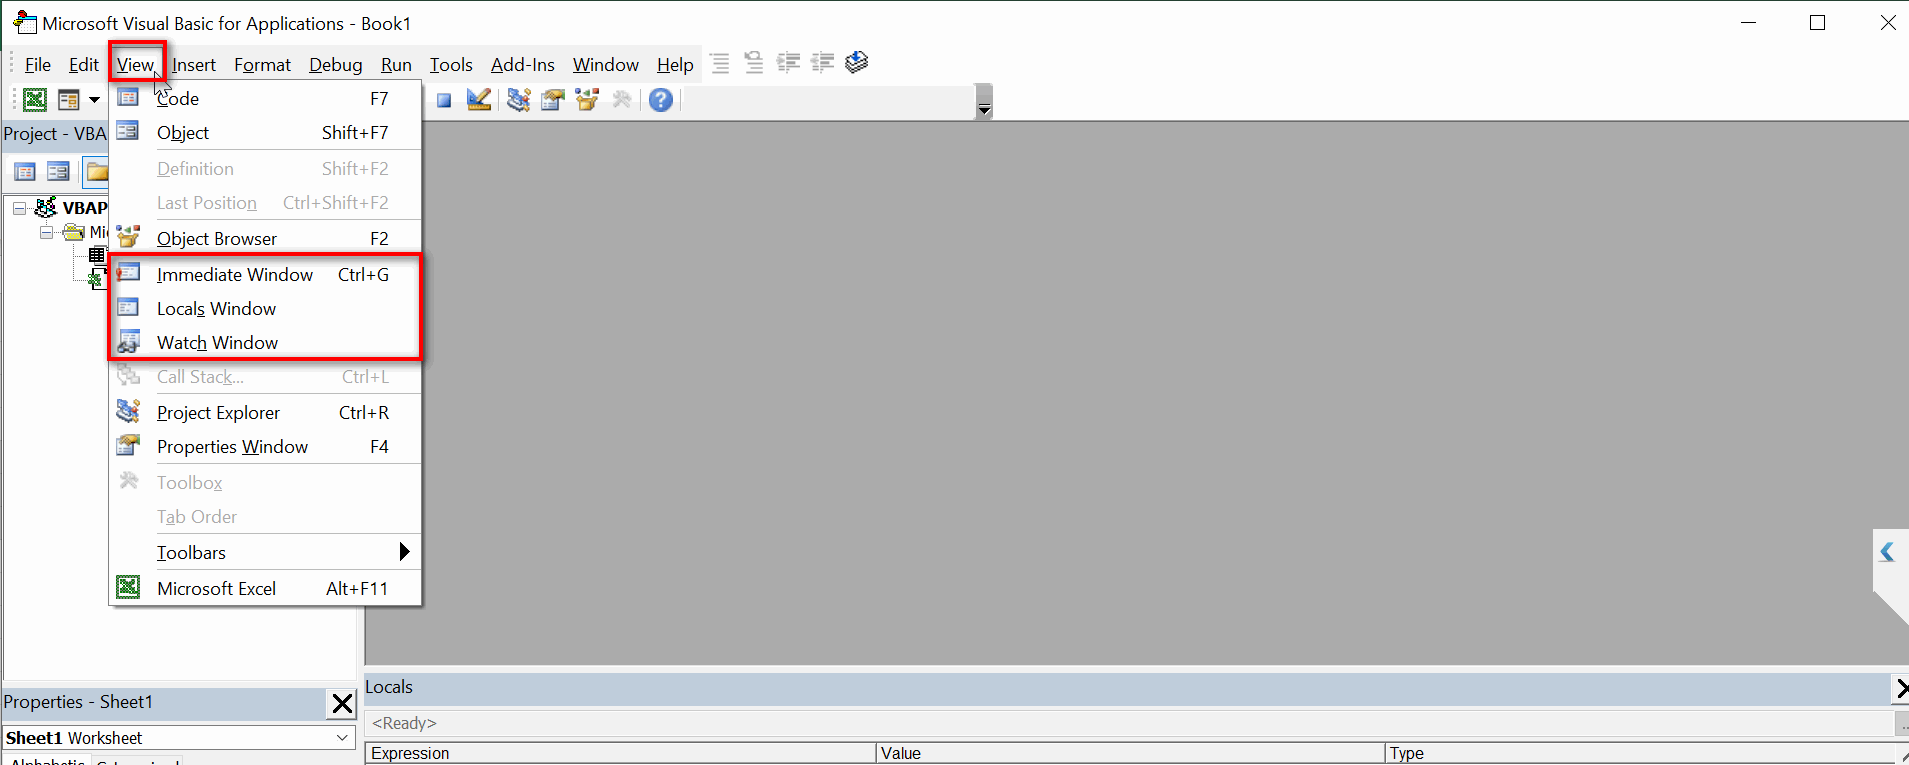Click the Expression column header in Locals
The height and width of the screenshot is (765, 1909).
pos(620,753)
